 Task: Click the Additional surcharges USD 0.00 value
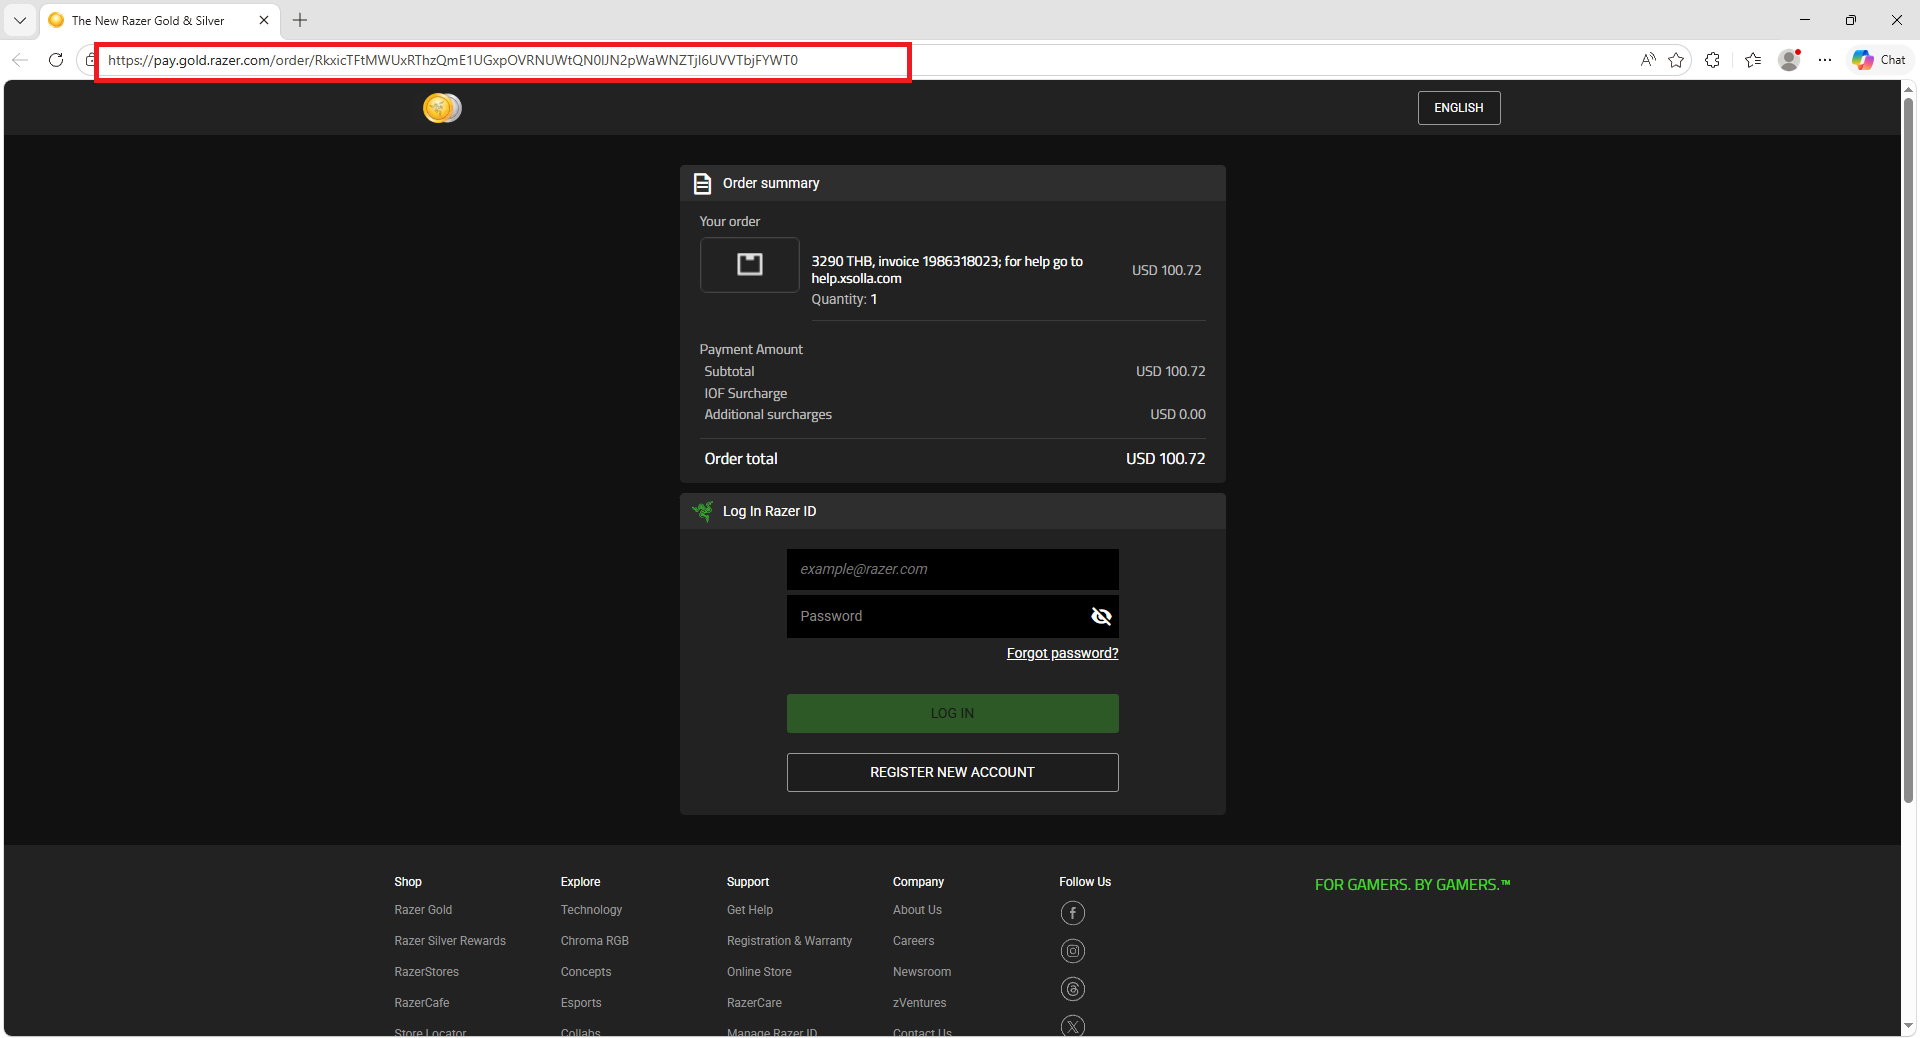pos(1177,414)
